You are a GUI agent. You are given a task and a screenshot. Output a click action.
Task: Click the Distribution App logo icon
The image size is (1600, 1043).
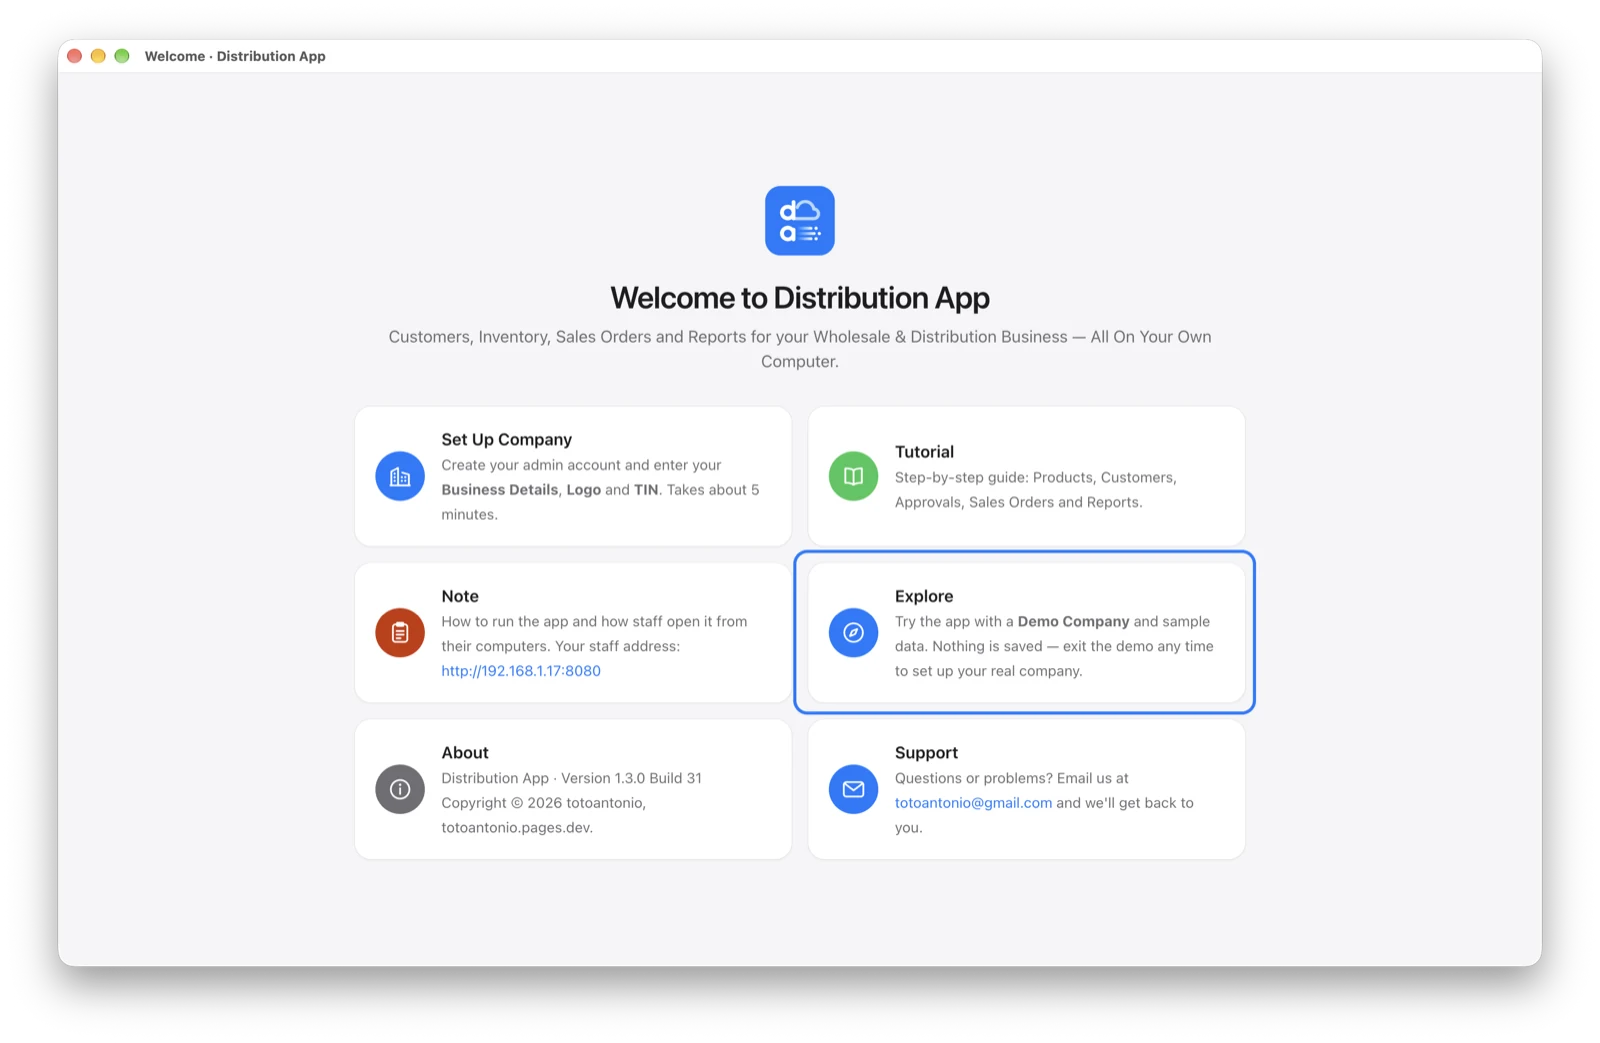[800, 220]
